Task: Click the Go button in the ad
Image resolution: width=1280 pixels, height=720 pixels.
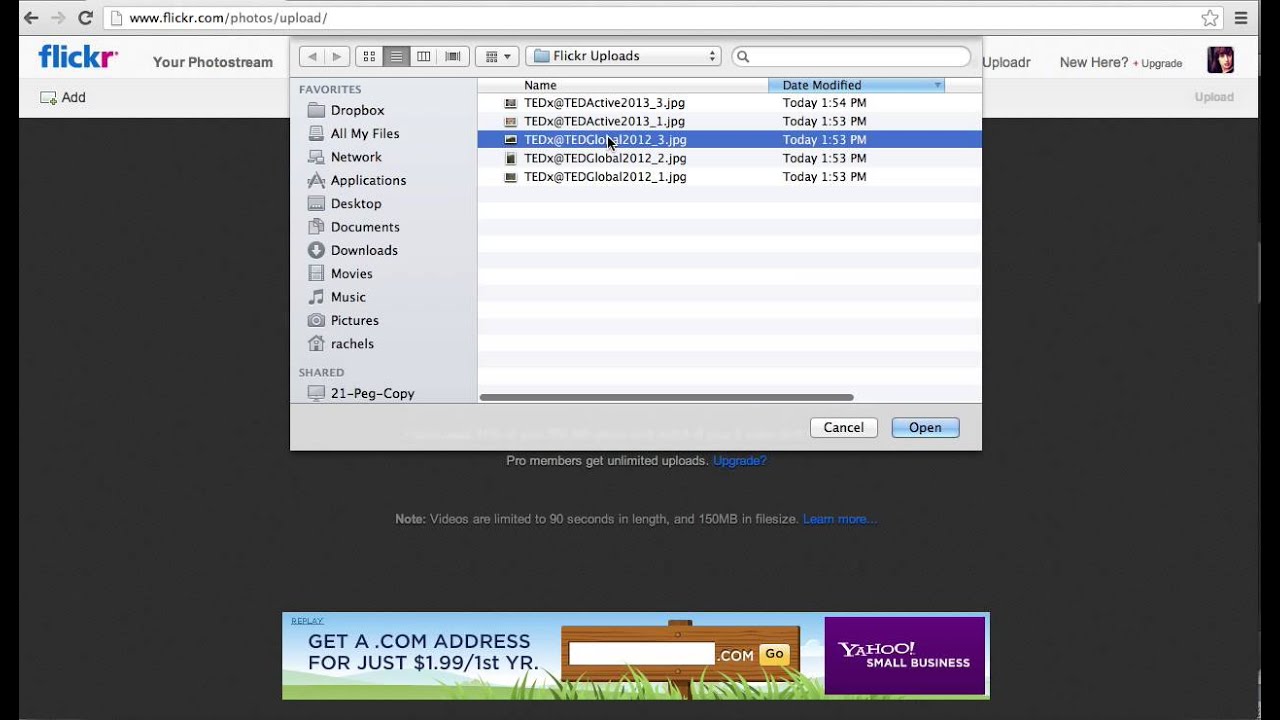Action: click(774, 654)
